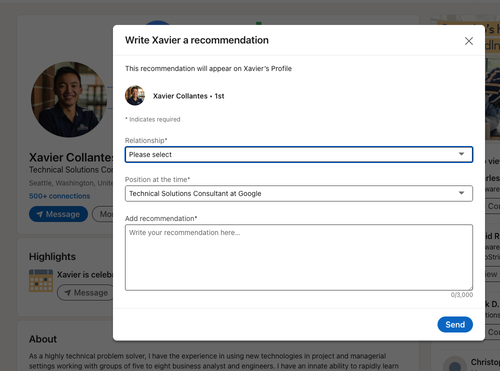This screenshot has height=371, width=500.
Task: Click the 'Position at the time*' label
Action: [157, 179]
